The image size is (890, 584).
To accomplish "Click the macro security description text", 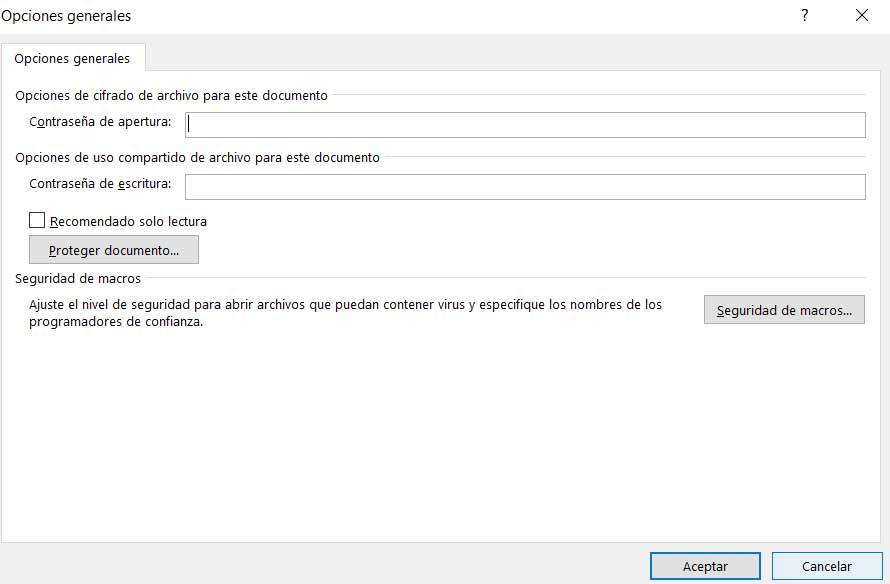I will tap(345, 313).
